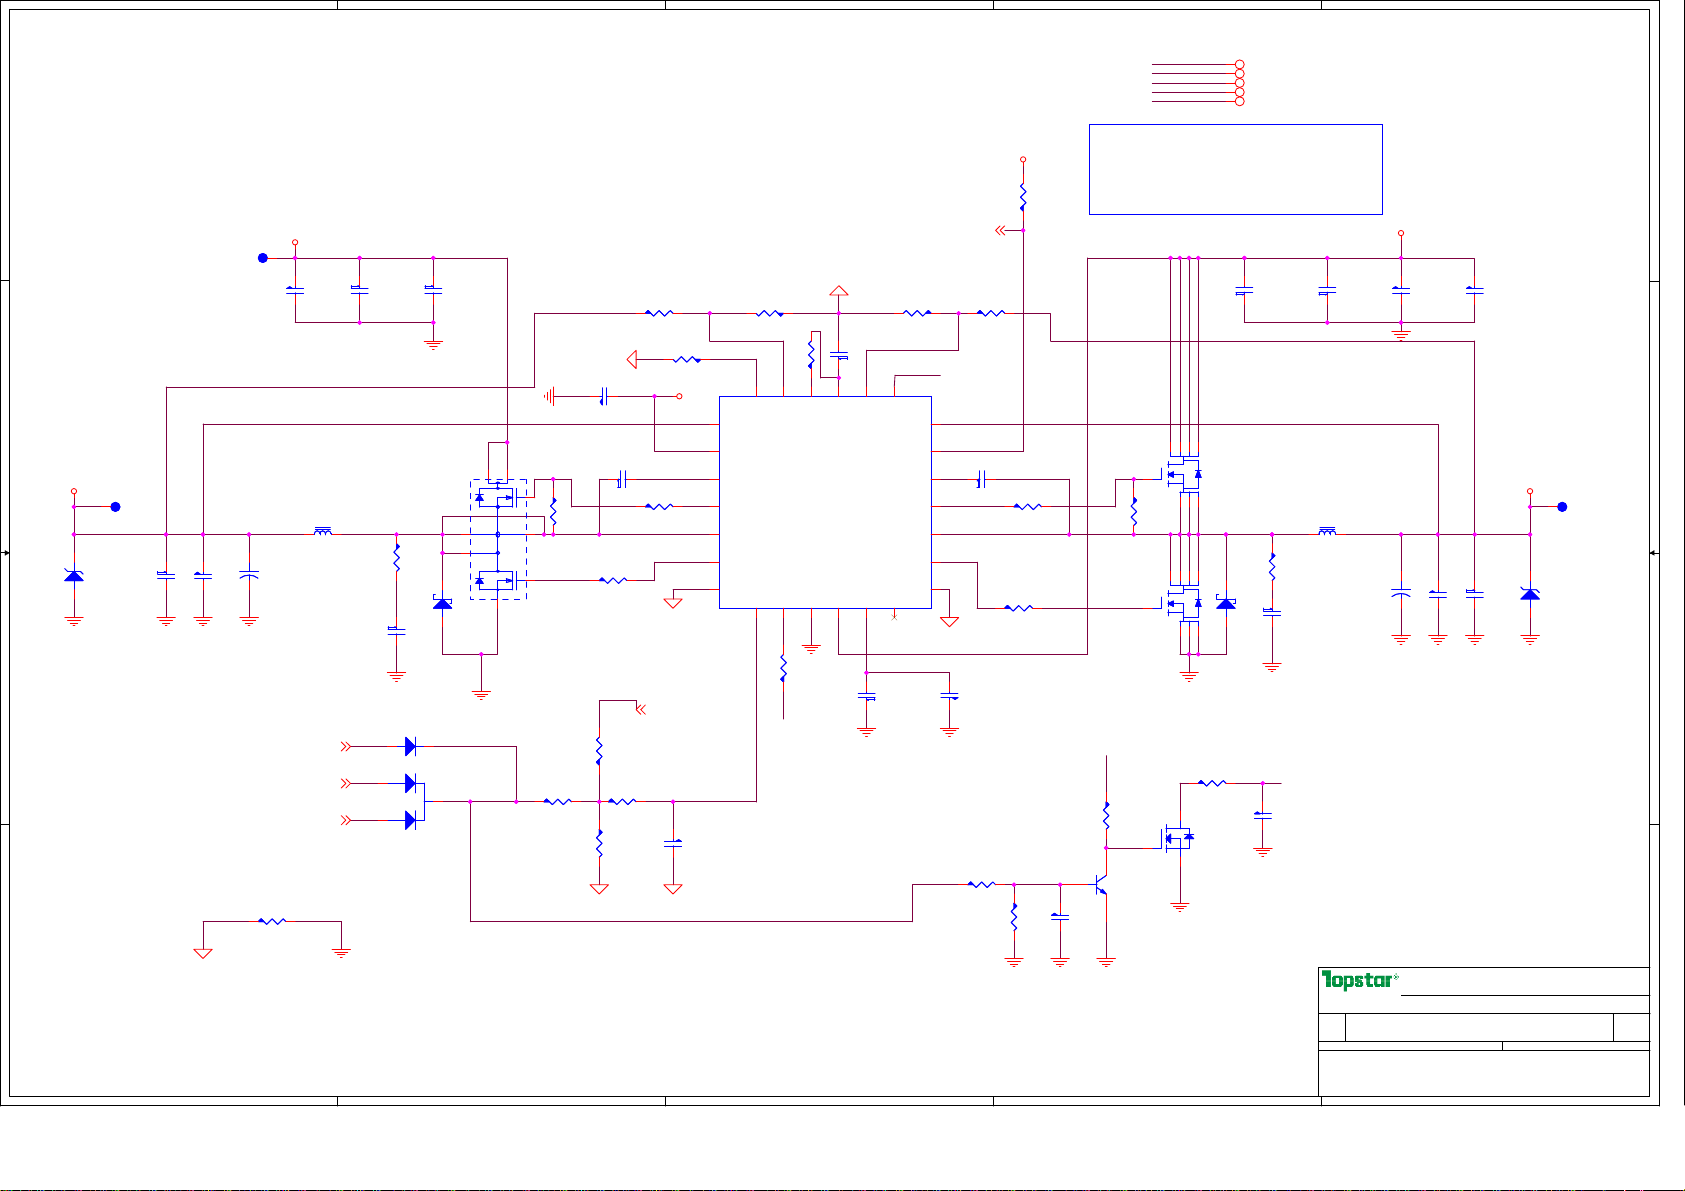Select the zener diode at far right edge

pos(1530,593)
